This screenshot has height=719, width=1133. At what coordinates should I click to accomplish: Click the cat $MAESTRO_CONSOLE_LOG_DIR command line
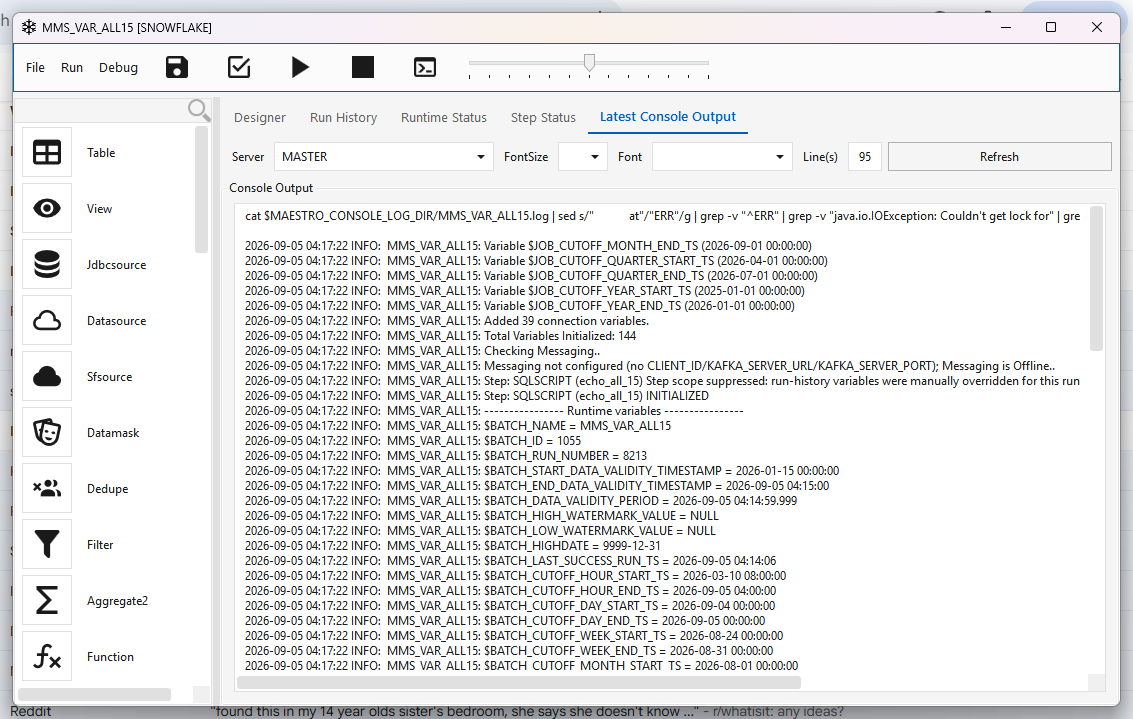point(663,216)
